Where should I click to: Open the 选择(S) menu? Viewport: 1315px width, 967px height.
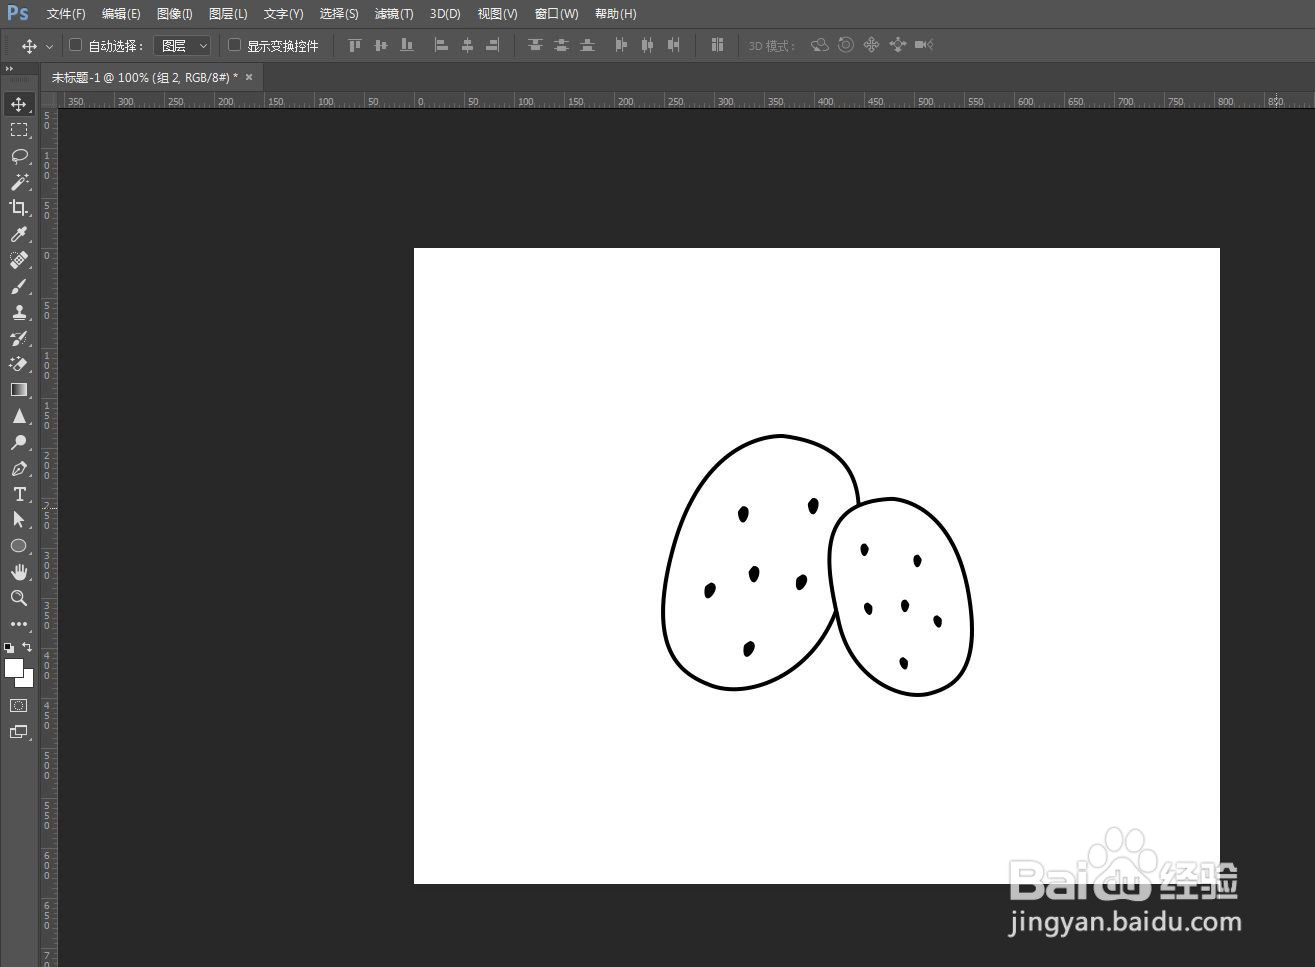coord(339,14)
